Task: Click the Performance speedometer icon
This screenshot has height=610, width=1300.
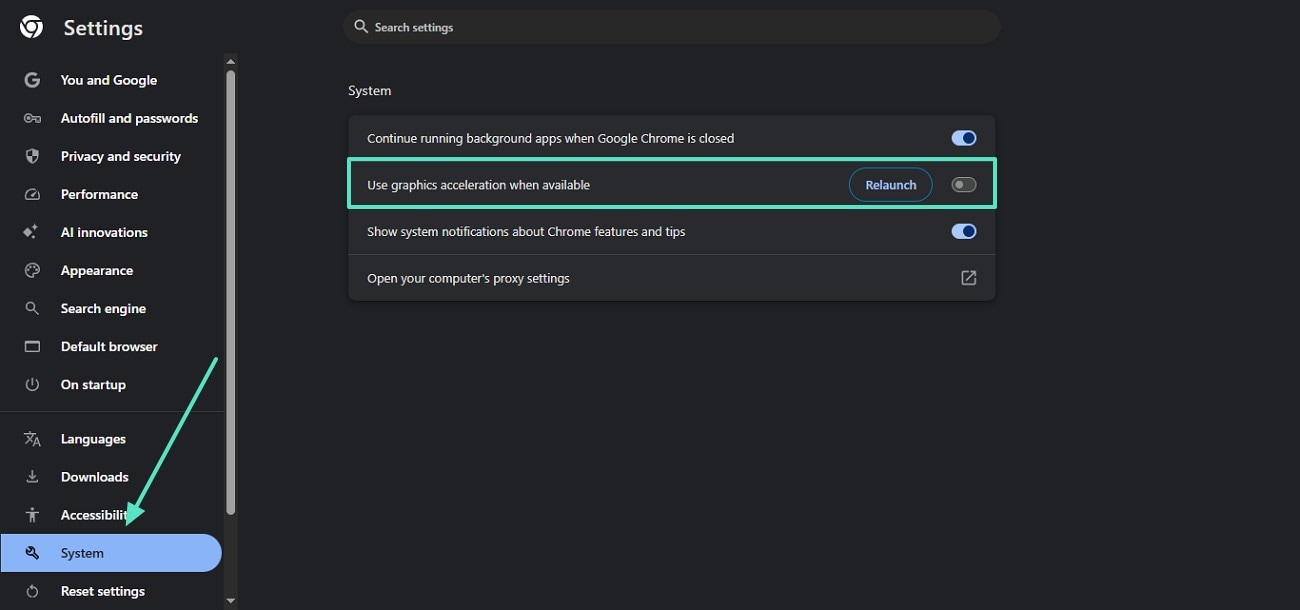Action: (32, 194)
